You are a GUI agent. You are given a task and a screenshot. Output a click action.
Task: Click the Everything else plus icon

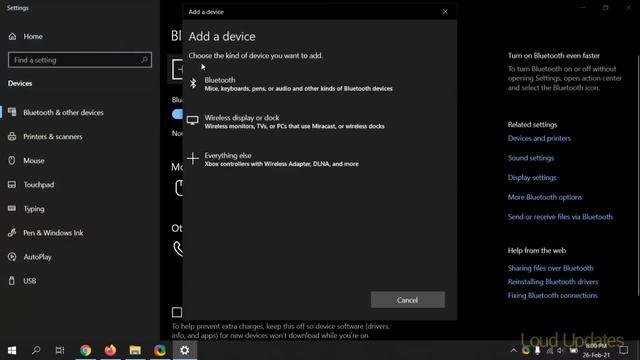pyautogui.click(x=193, y=158)
